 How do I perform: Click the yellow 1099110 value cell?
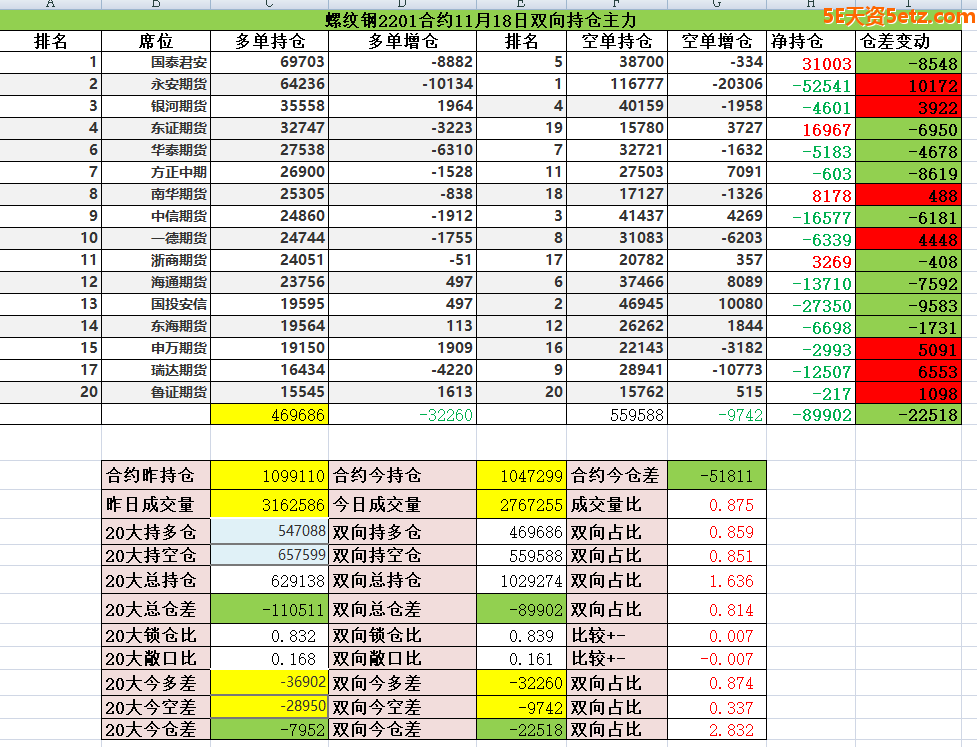pos(269,476)
